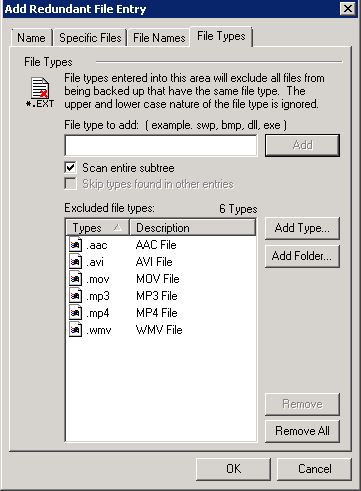Focus the File type to add field
The width and height of the screenshot is (361, 491).
(x=161, y=145)
